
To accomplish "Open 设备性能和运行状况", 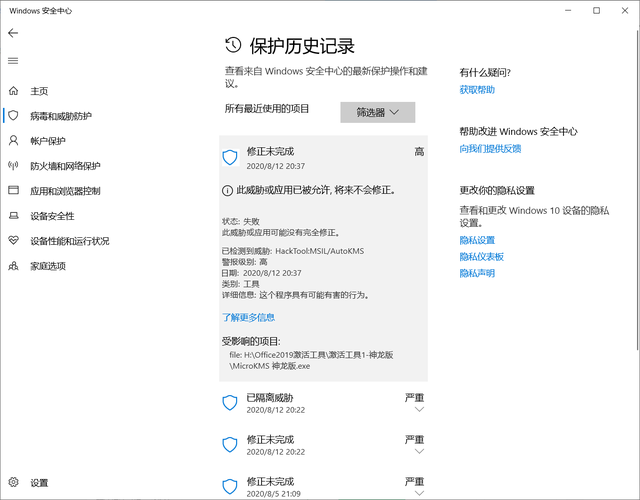I will click(70, 241).
